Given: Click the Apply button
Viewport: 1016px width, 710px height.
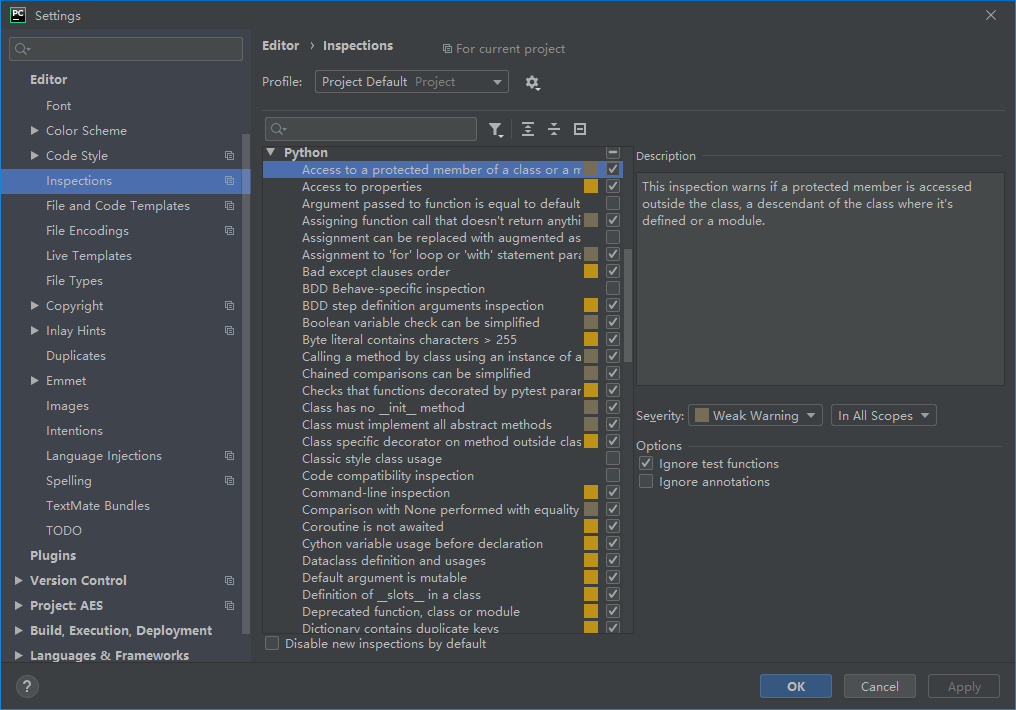Looking at the screenshot, I should [964, 686].
